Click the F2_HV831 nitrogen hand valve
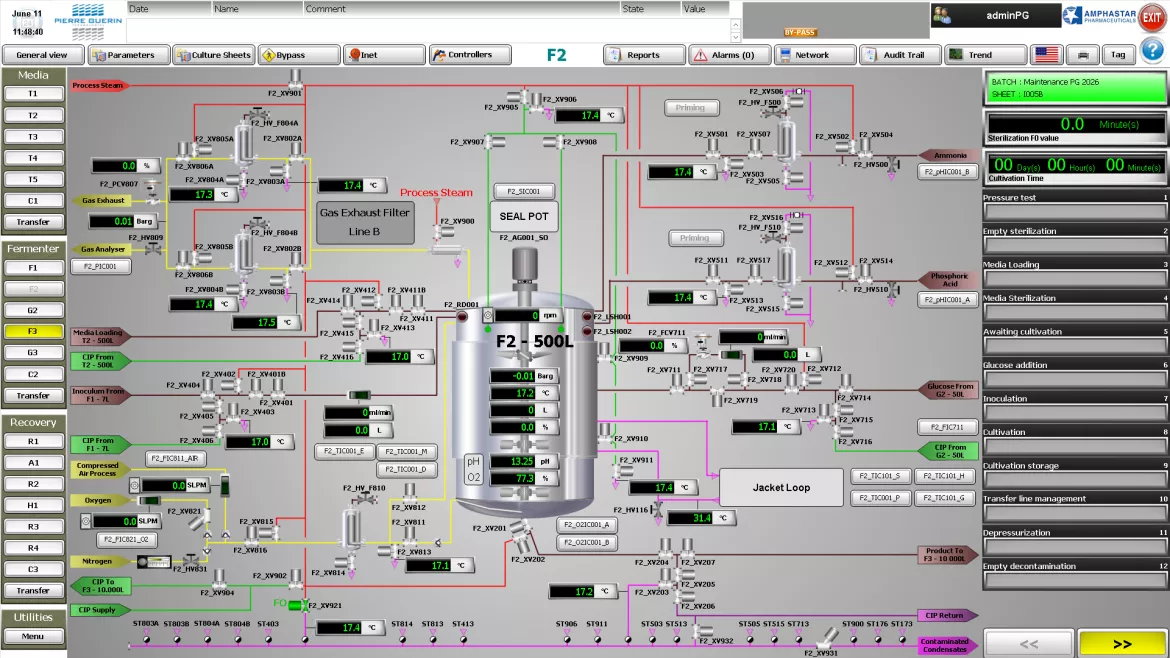 [x=191, y=559]
